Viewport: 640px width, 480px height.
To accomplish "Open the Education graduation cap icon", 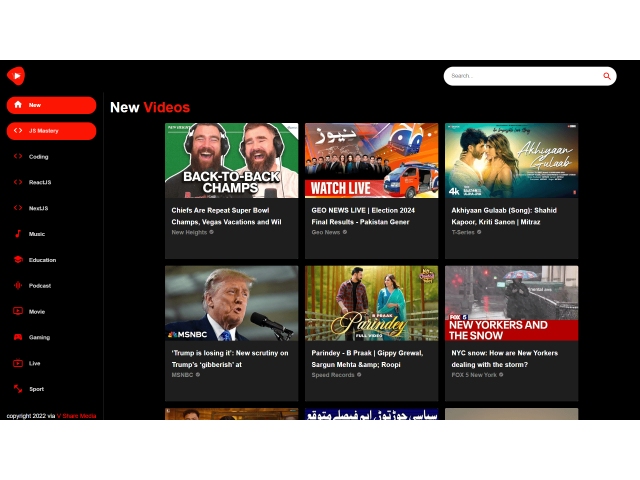I will [18, 260].
